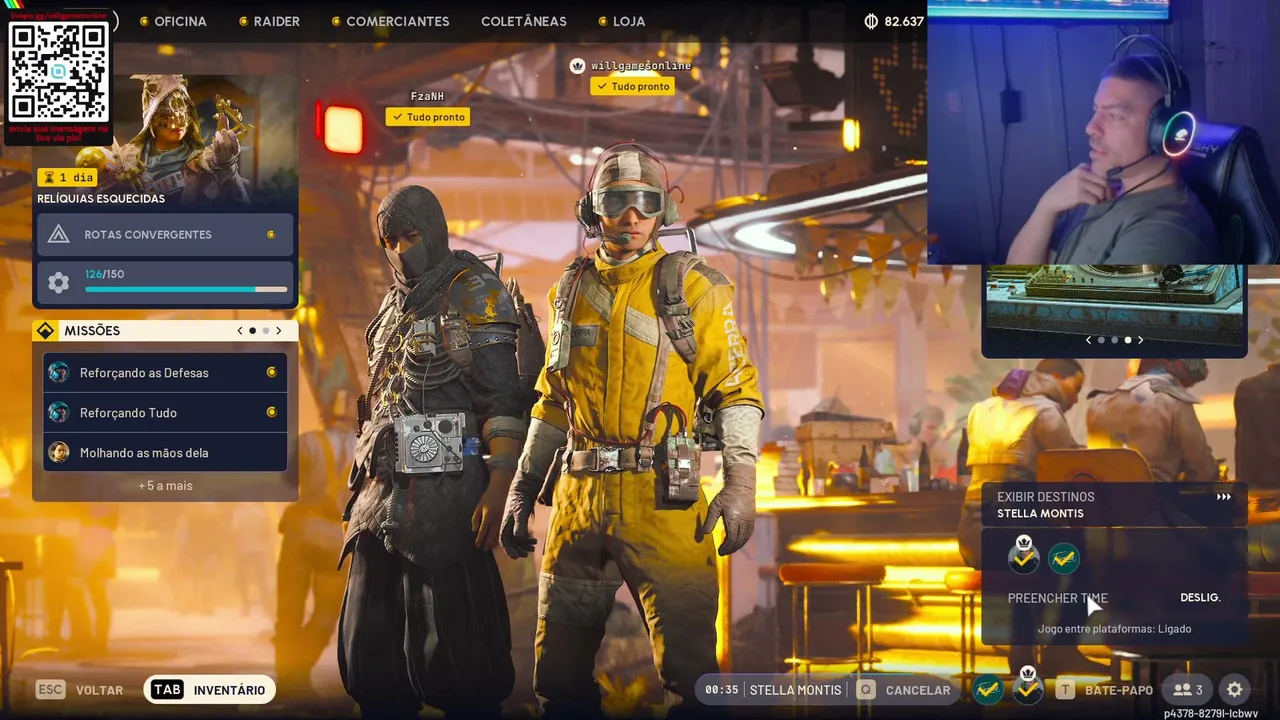The height and width of the screenshot is (720, 1280).
Task: Go to previous Missões page arrow
Action: (240, 331)
